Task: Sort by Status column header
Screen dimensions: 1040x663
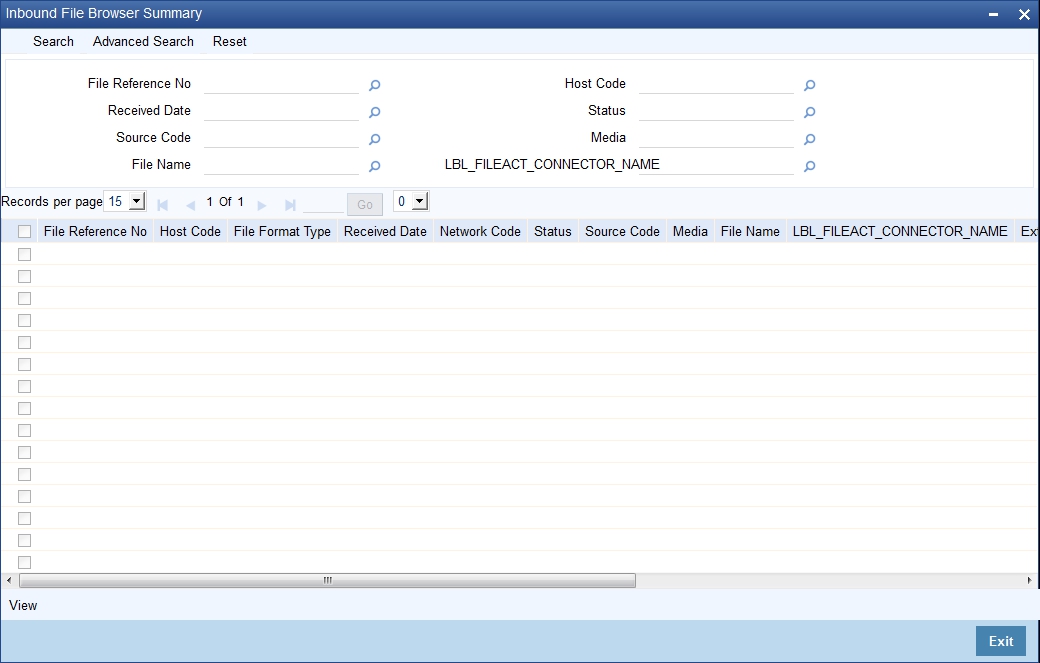Action: pos(553,231)
